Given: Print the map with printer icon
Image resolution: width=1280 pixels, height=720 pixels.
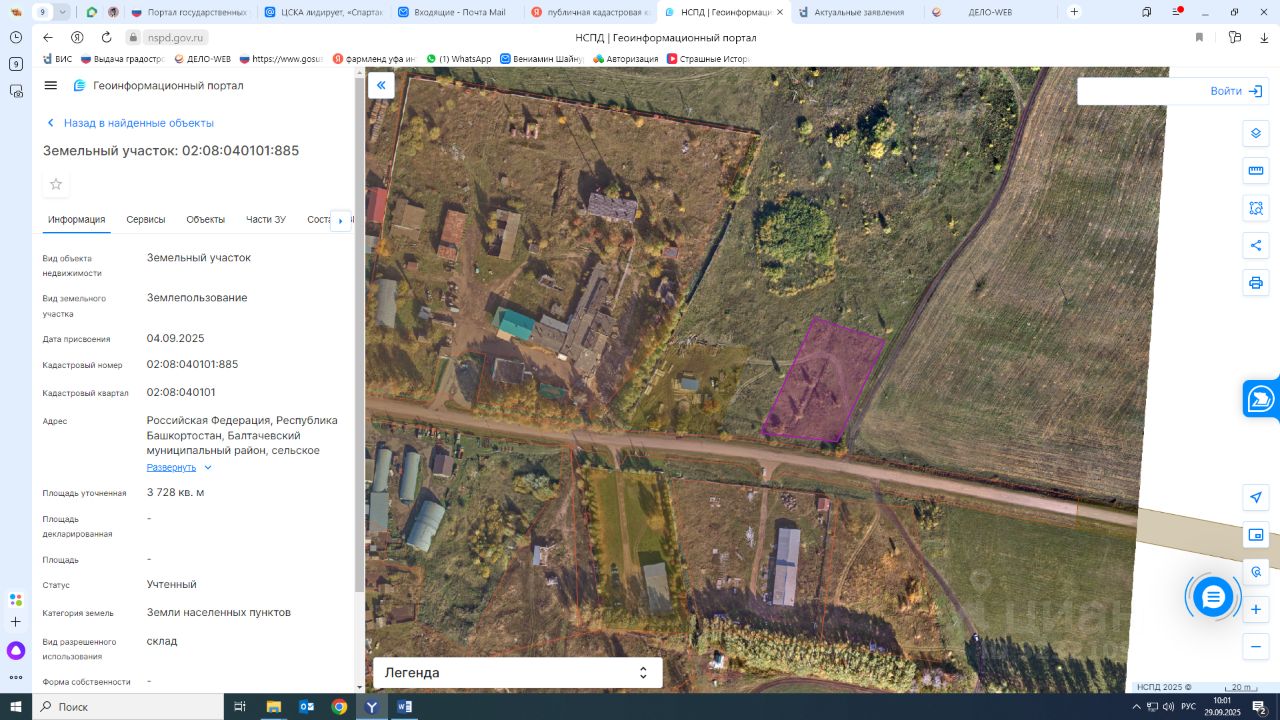Looking at the screenshot, I should point(1256,283).
